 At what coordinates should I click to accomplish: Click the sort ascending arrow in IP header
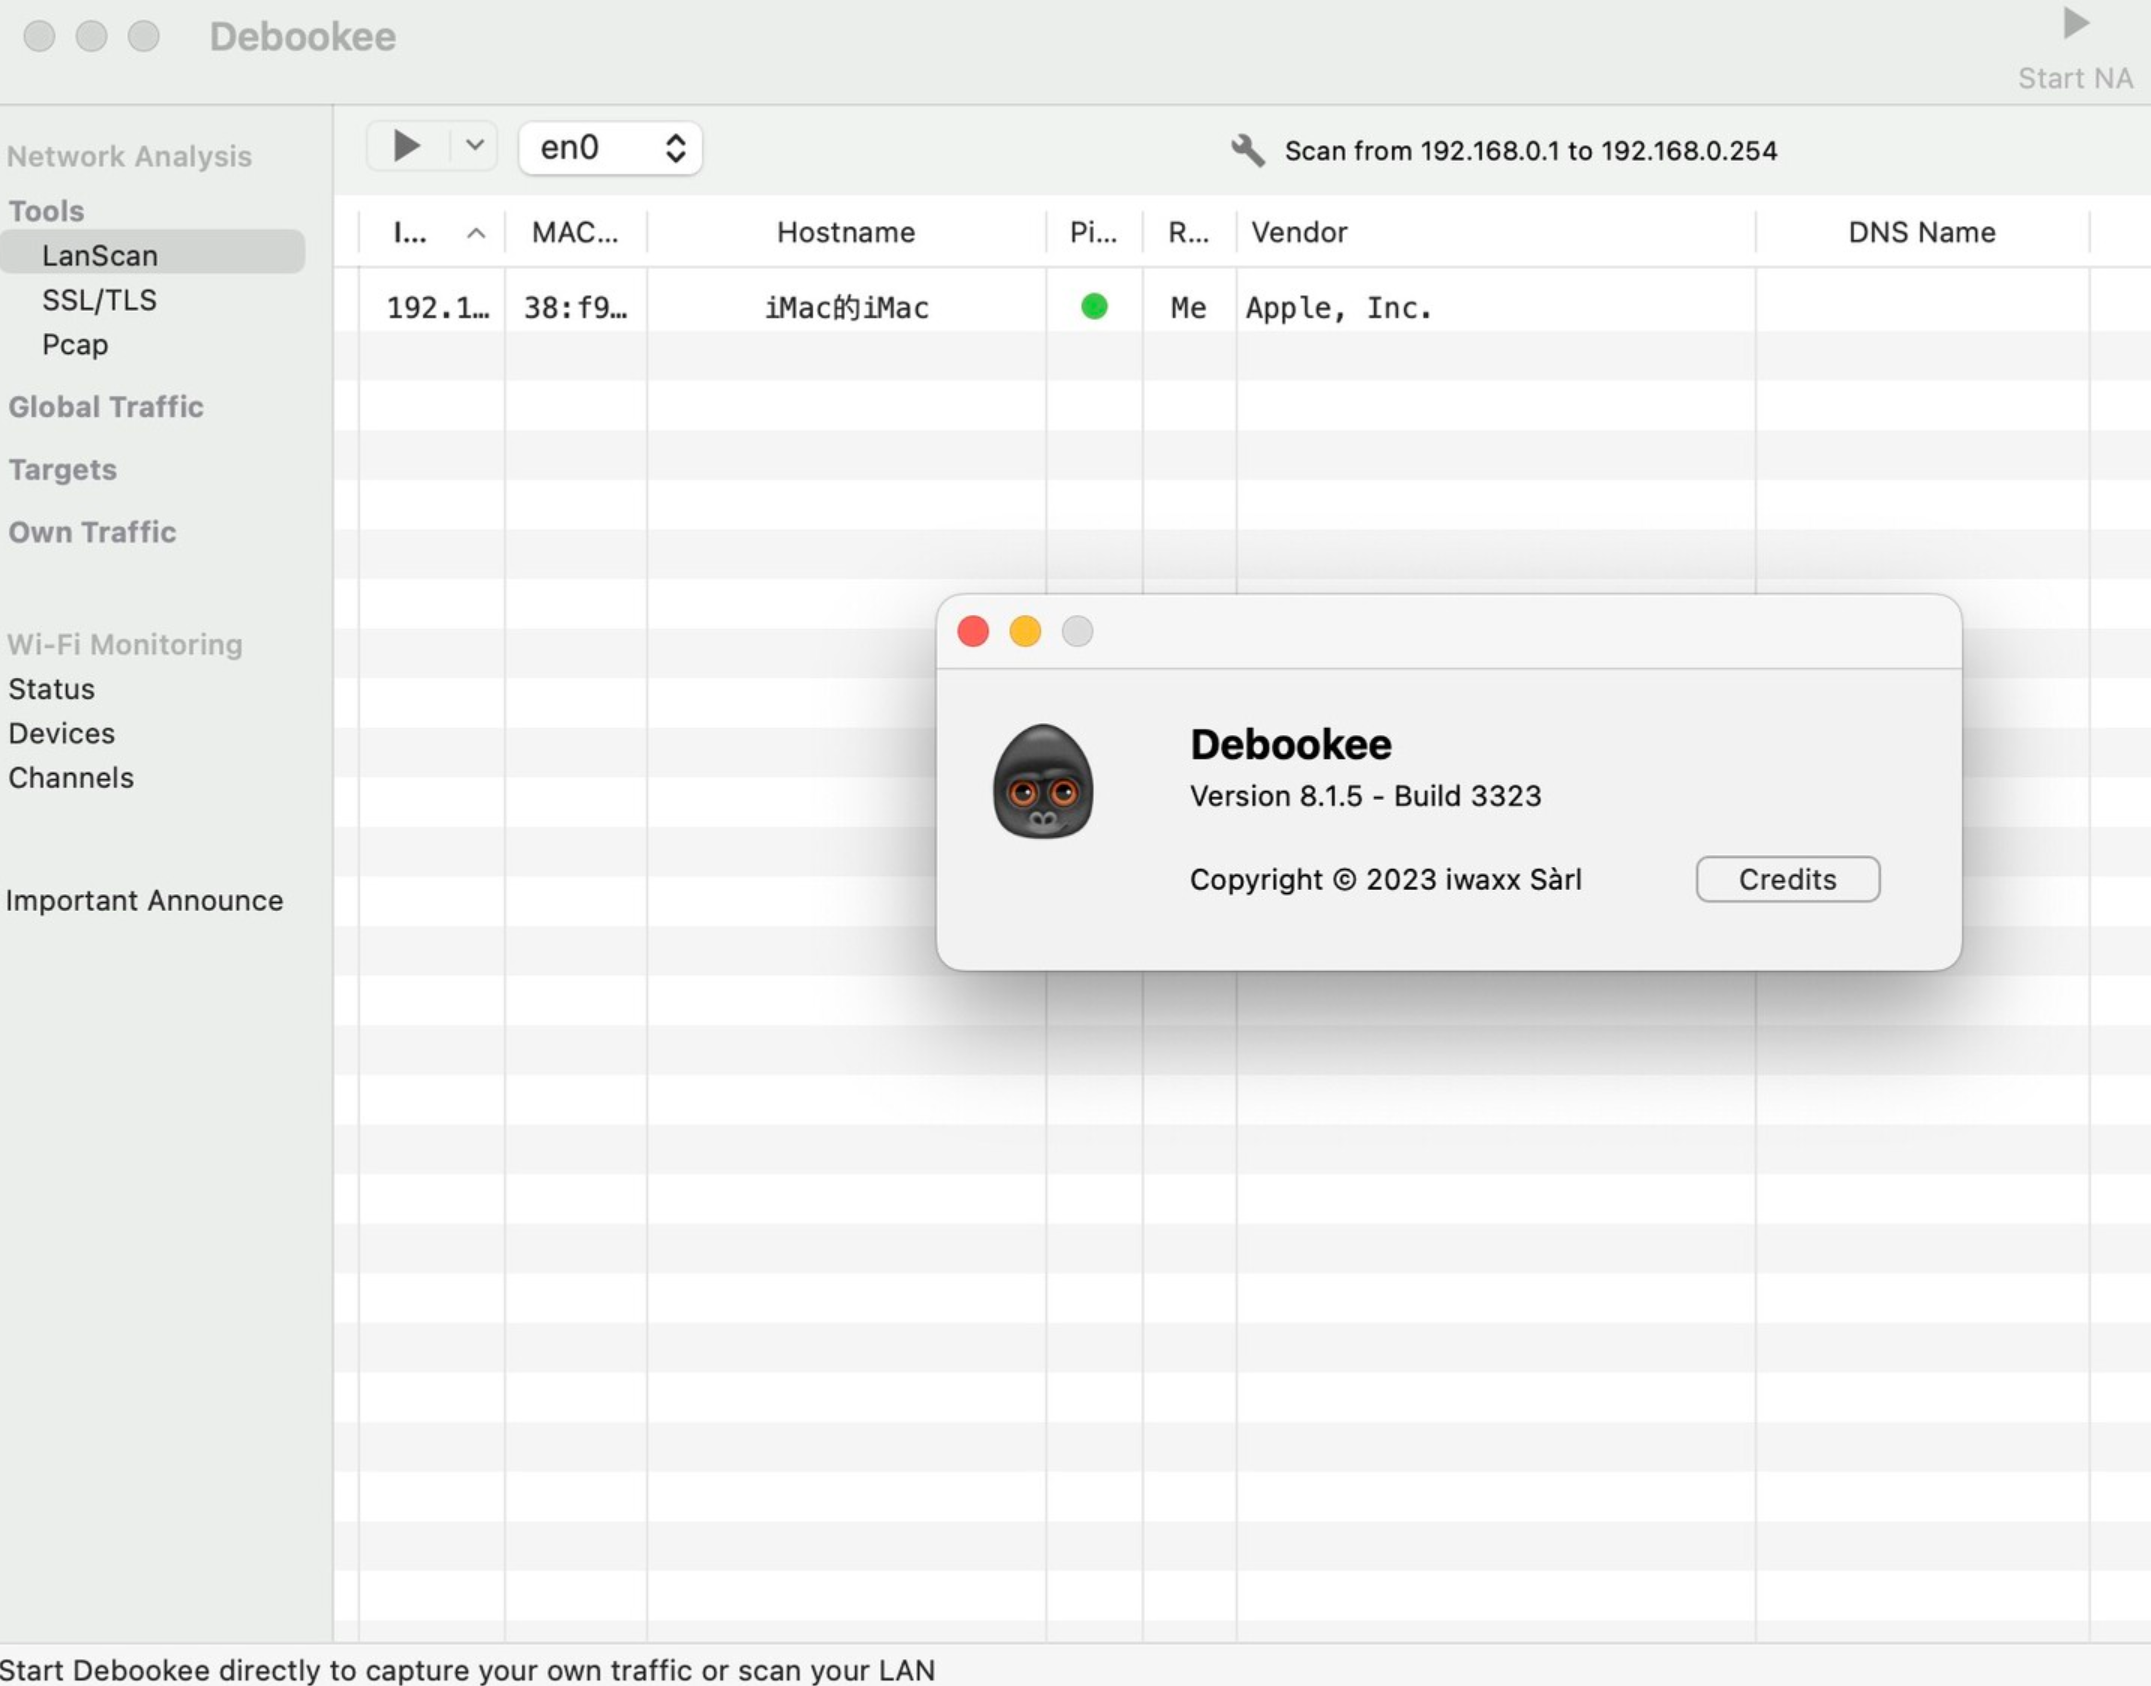click(476, 233)
